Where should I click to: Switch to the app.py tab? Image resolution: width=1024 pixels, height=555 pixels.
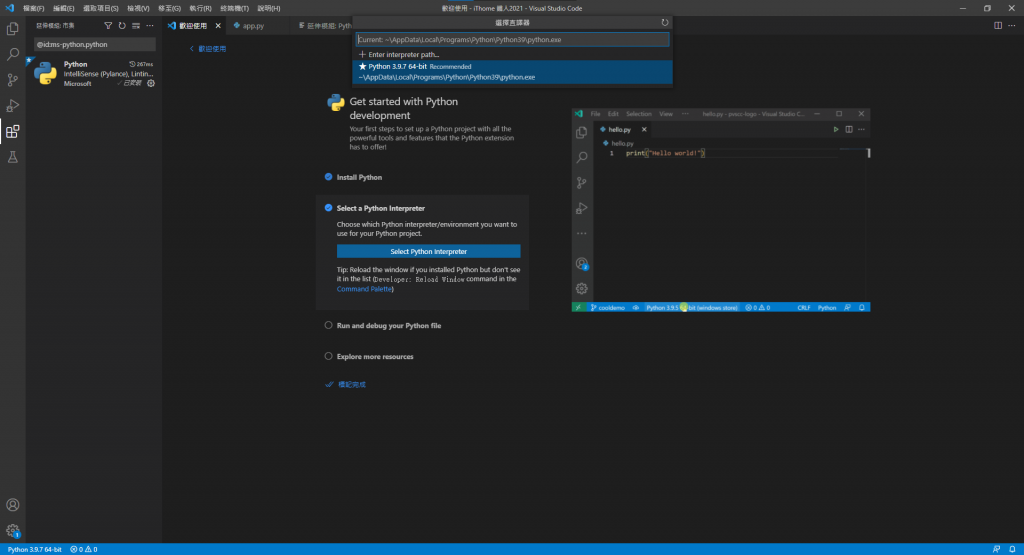(x=253, y=25)
